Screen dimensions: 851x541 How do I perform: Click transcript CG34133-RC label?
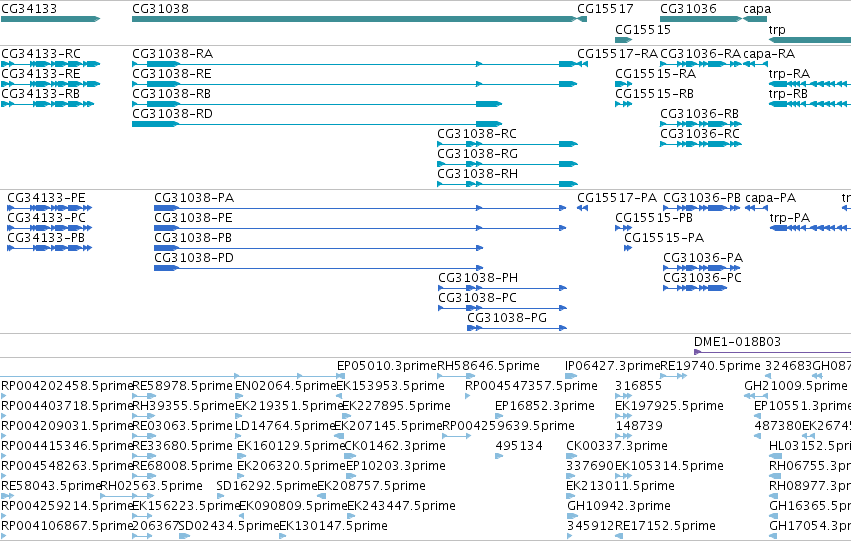[41, 54]
